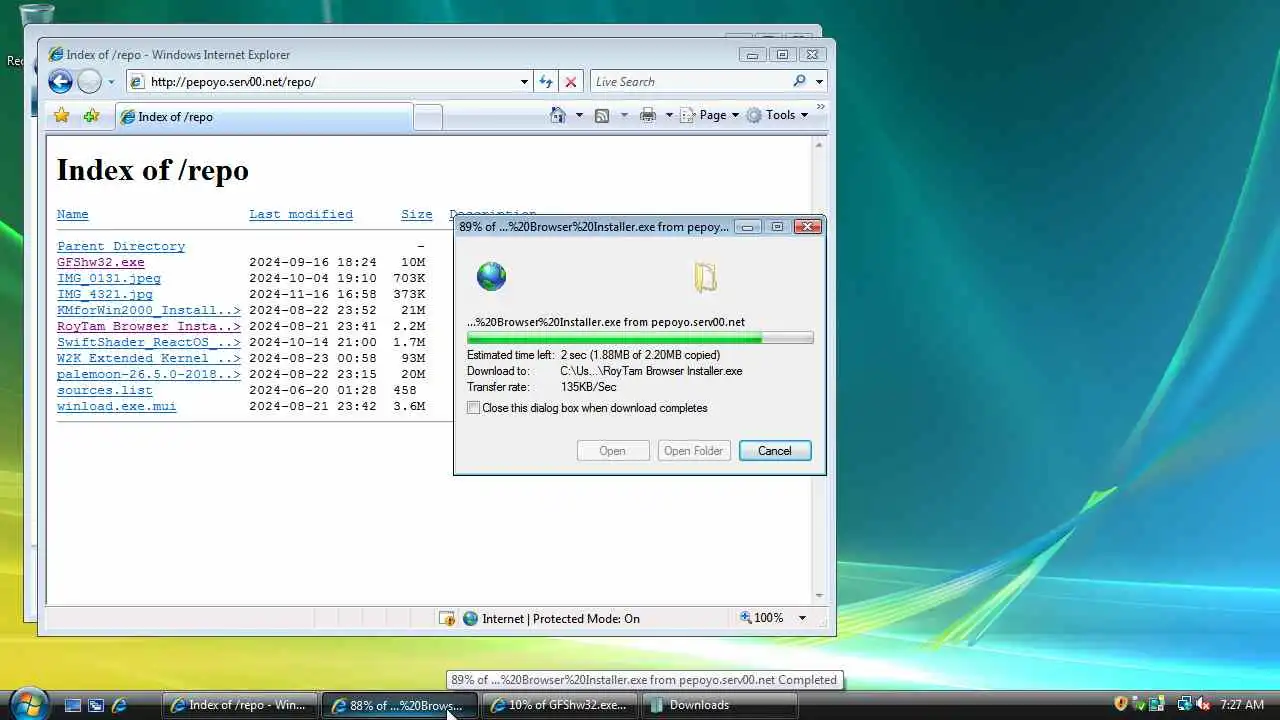Click the IE Forward arrow button
Viewport: 1280px width, 720px height.
pos(89,82)
